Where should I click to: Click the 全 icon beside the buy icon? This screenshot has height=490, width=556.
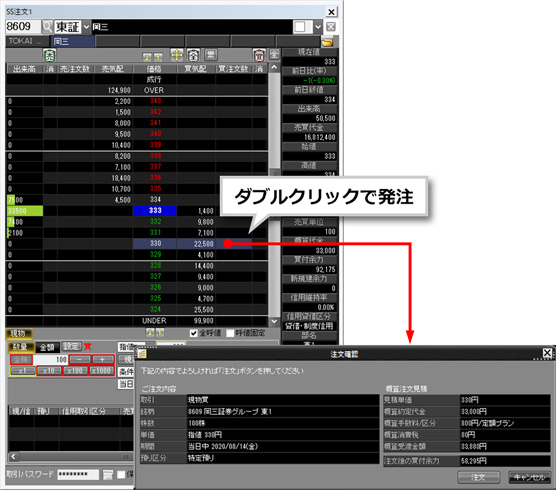[274, 55]
